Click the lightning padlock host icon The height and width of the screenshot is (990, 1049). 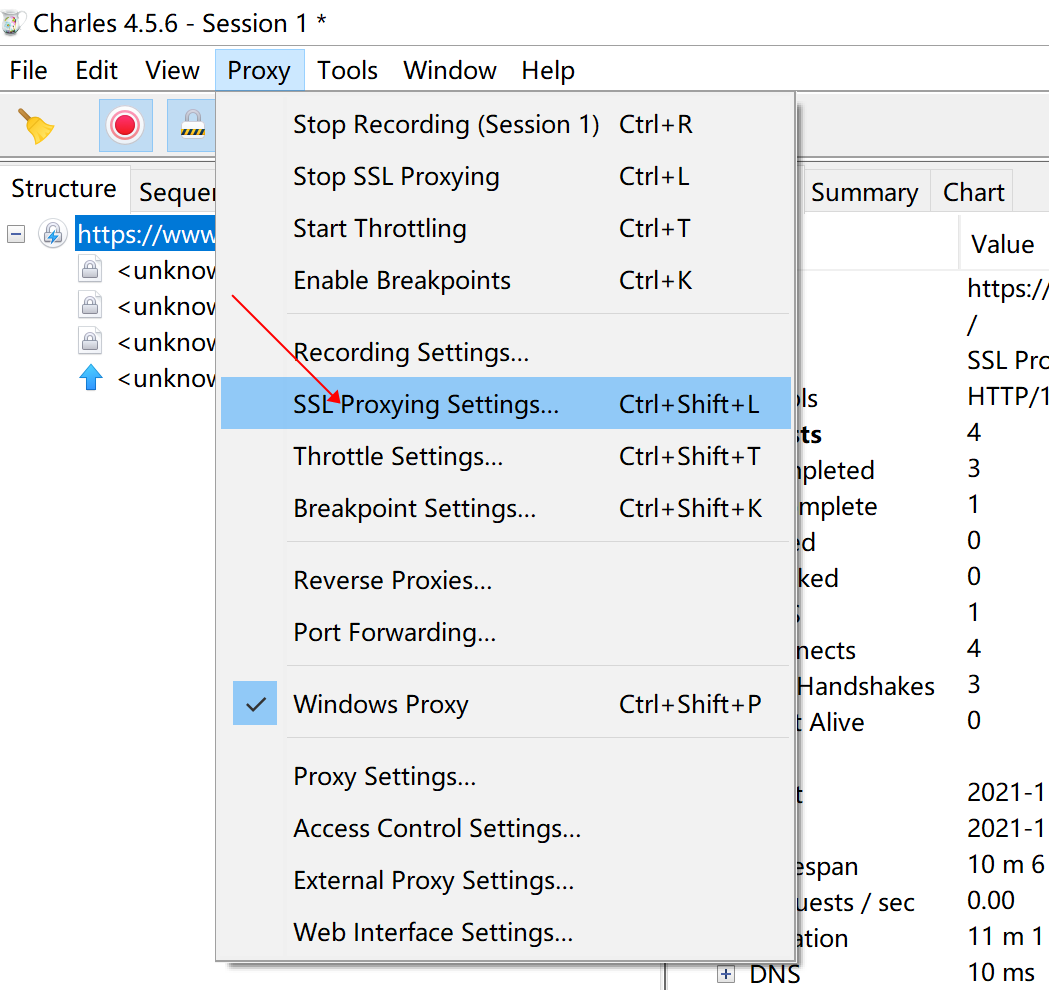[x=52, y=234]
